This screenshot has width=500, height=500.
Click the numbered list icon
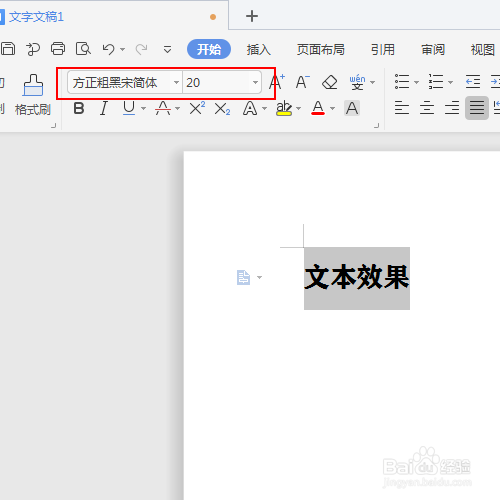[x=436, y=82]
